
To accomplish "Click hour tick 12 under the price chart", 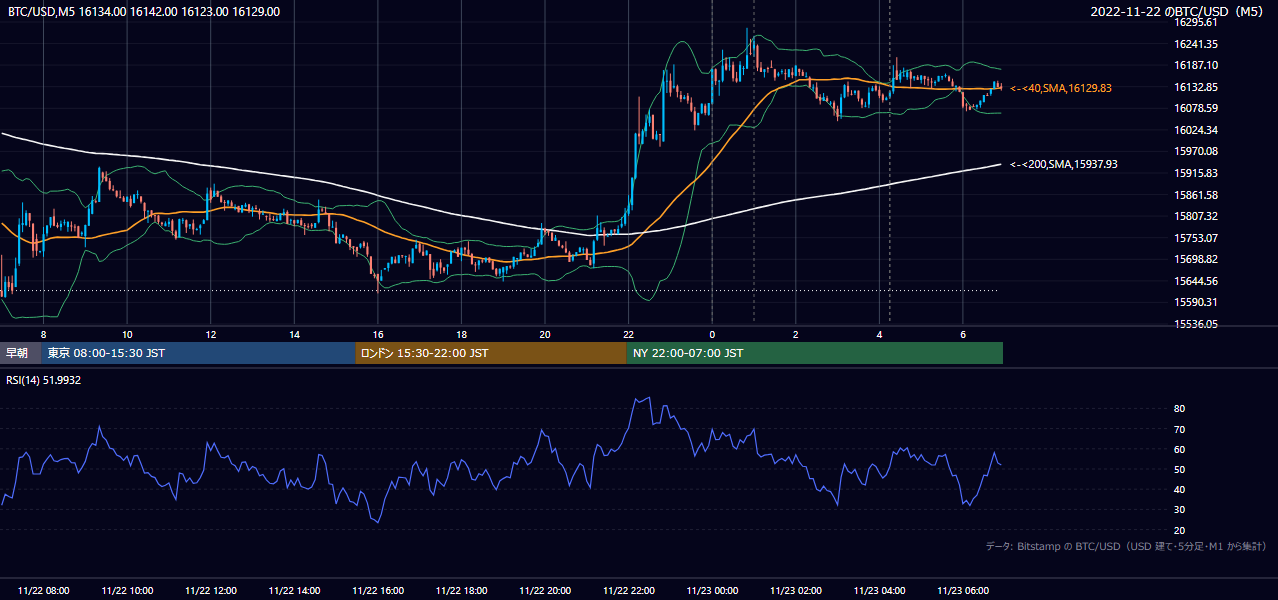I will coord(210,334).
